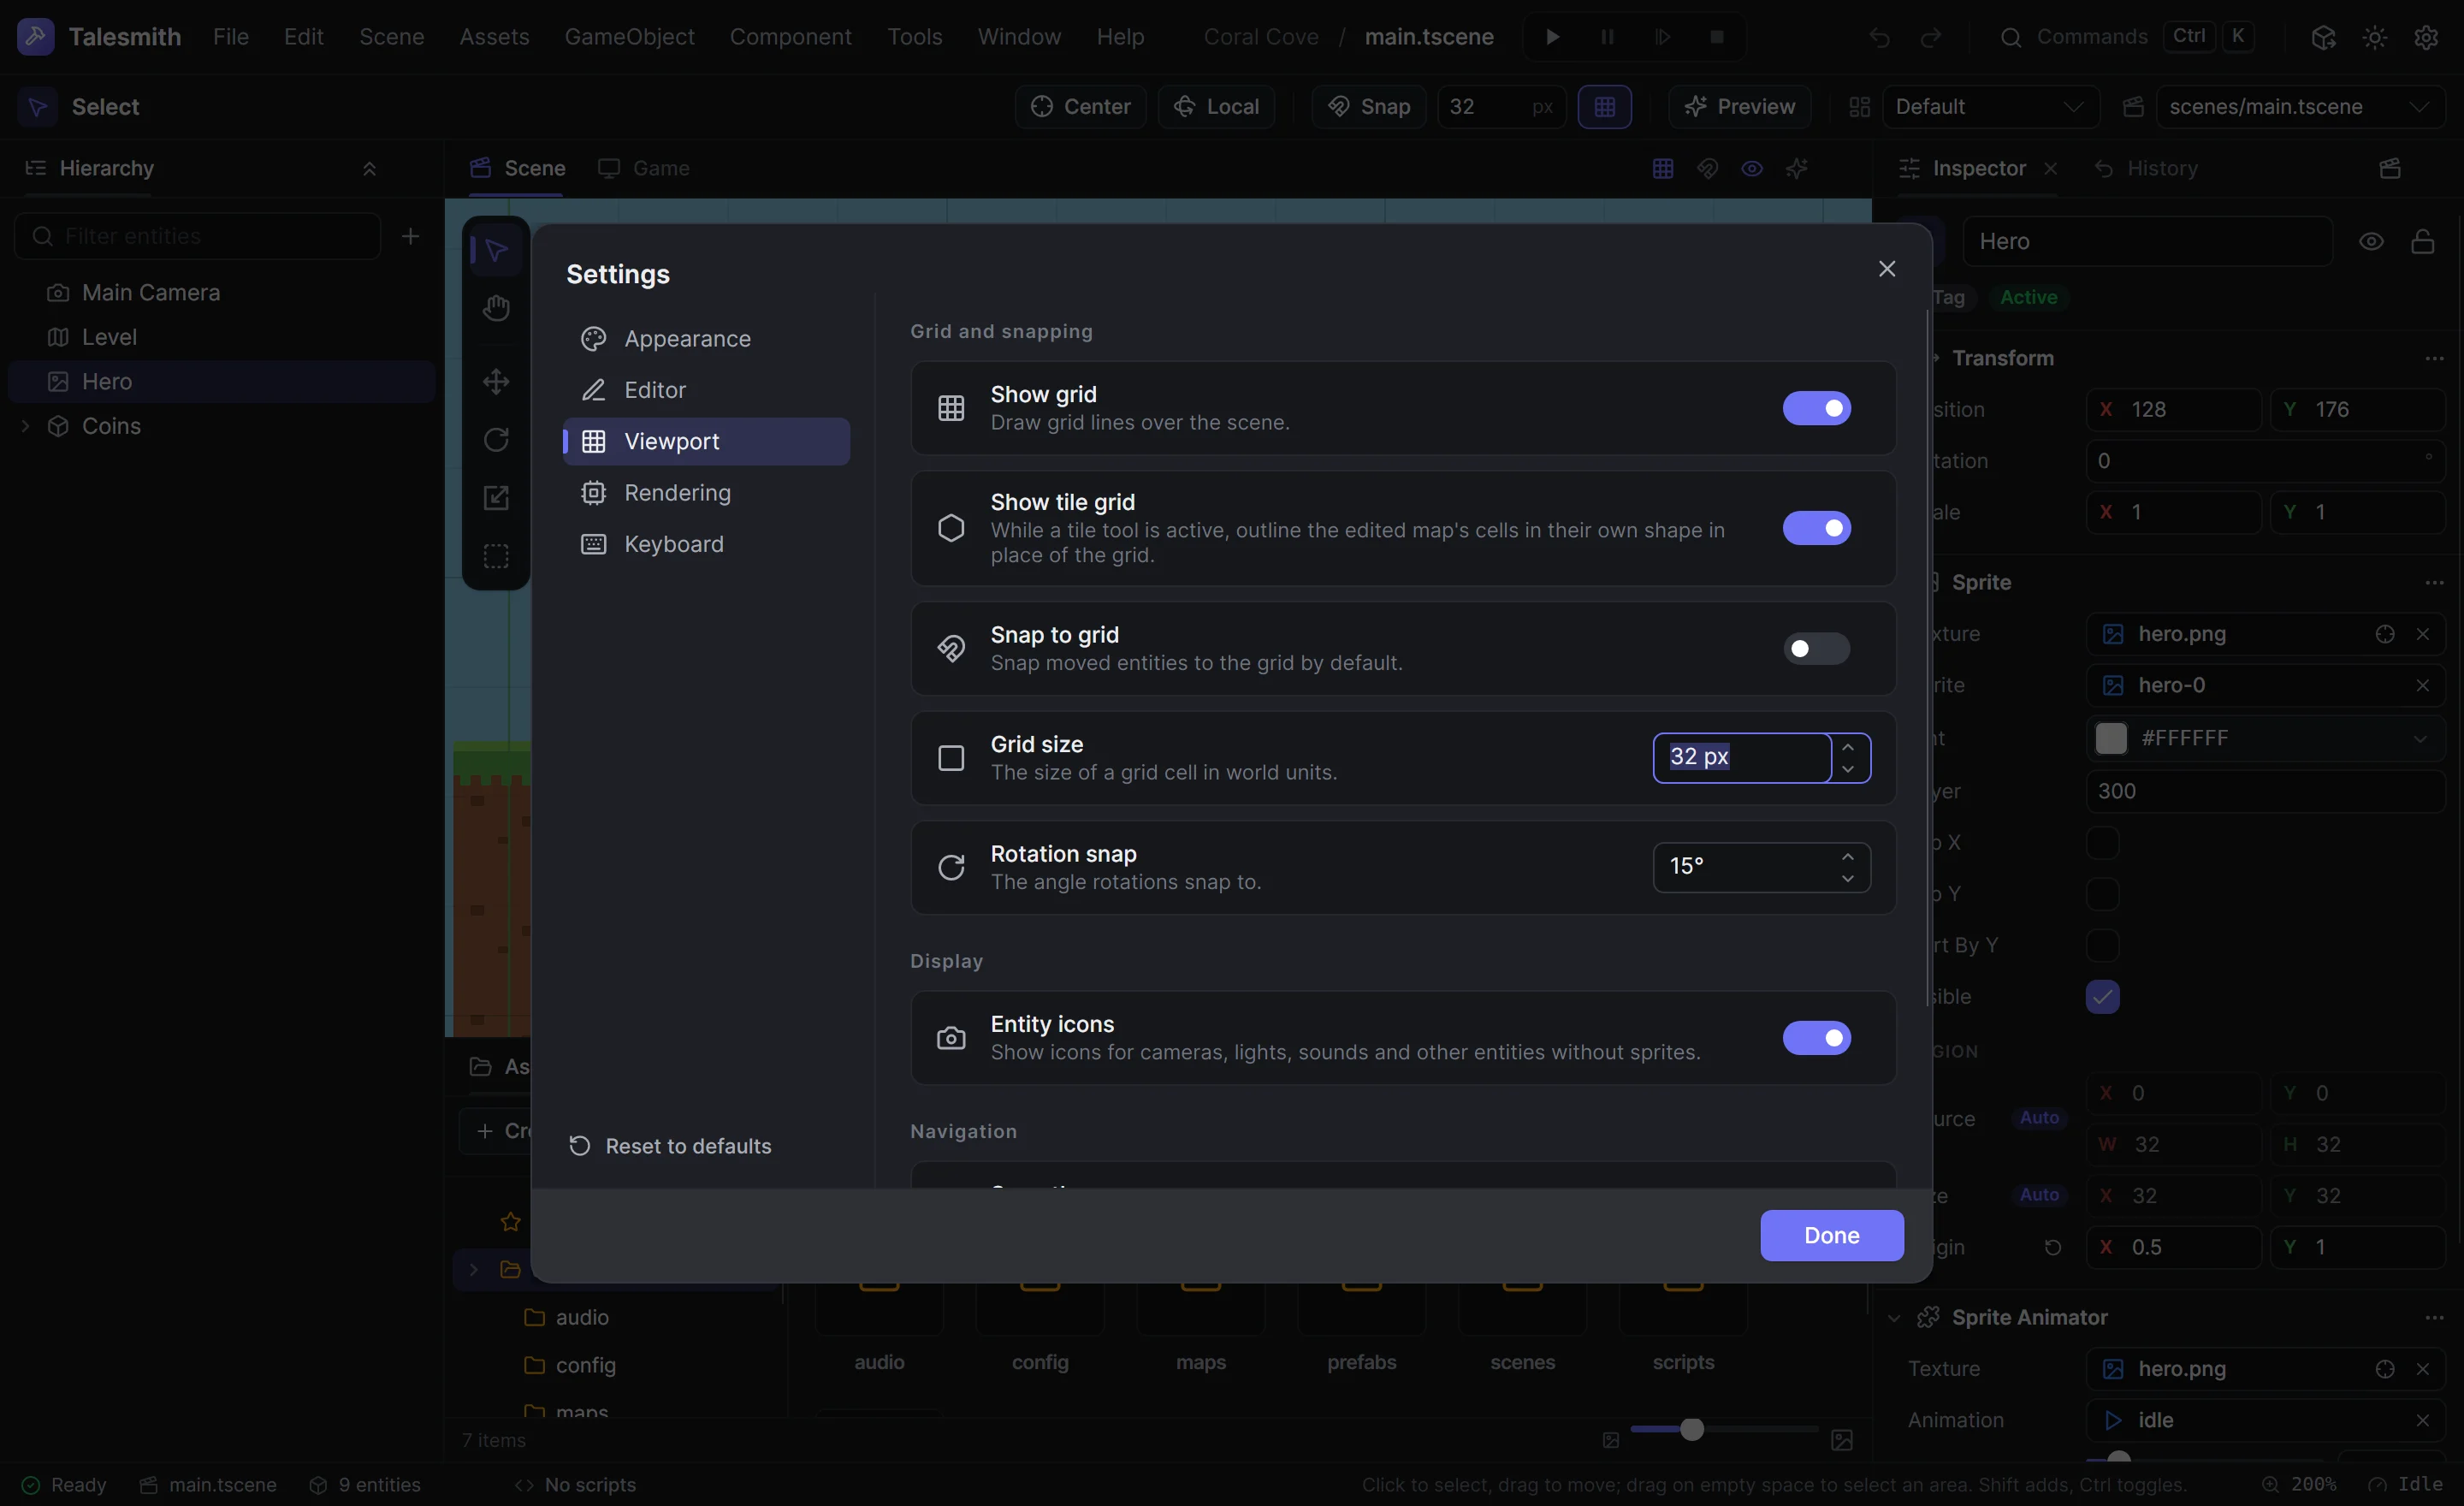Expand the Coins entity in Hierarchy
This screenshot has width=2464, height=1506.
point(25,426)
